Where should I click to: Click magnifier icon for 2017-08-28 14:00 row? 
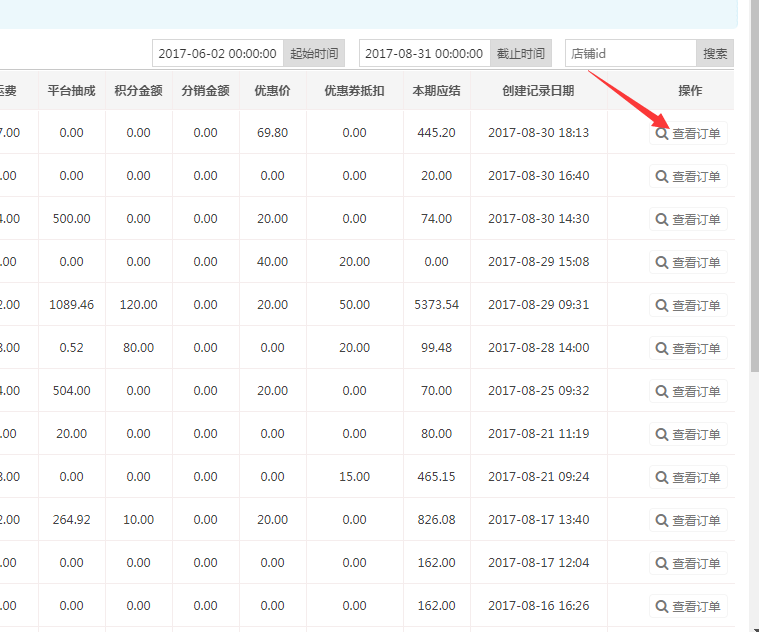pos(661,348)
